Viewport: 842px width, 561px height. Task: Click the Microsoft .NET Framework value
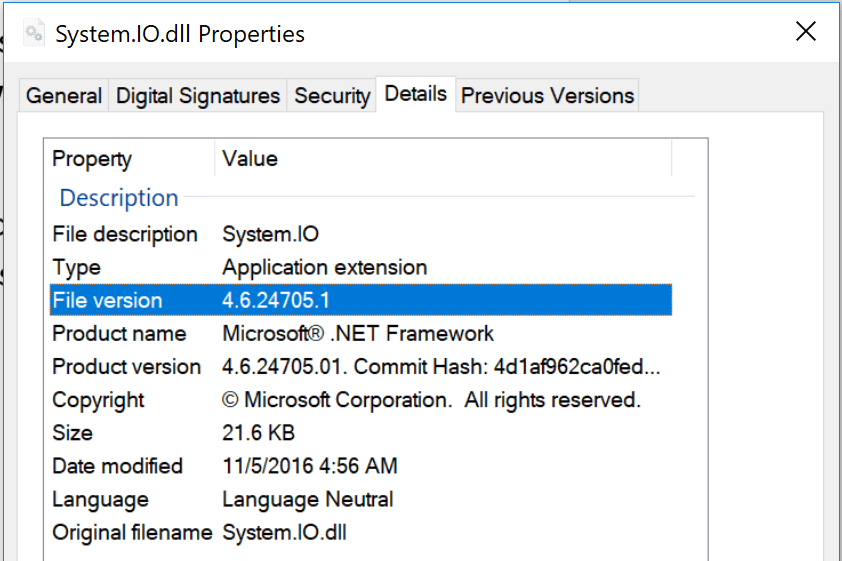point(358,333)
